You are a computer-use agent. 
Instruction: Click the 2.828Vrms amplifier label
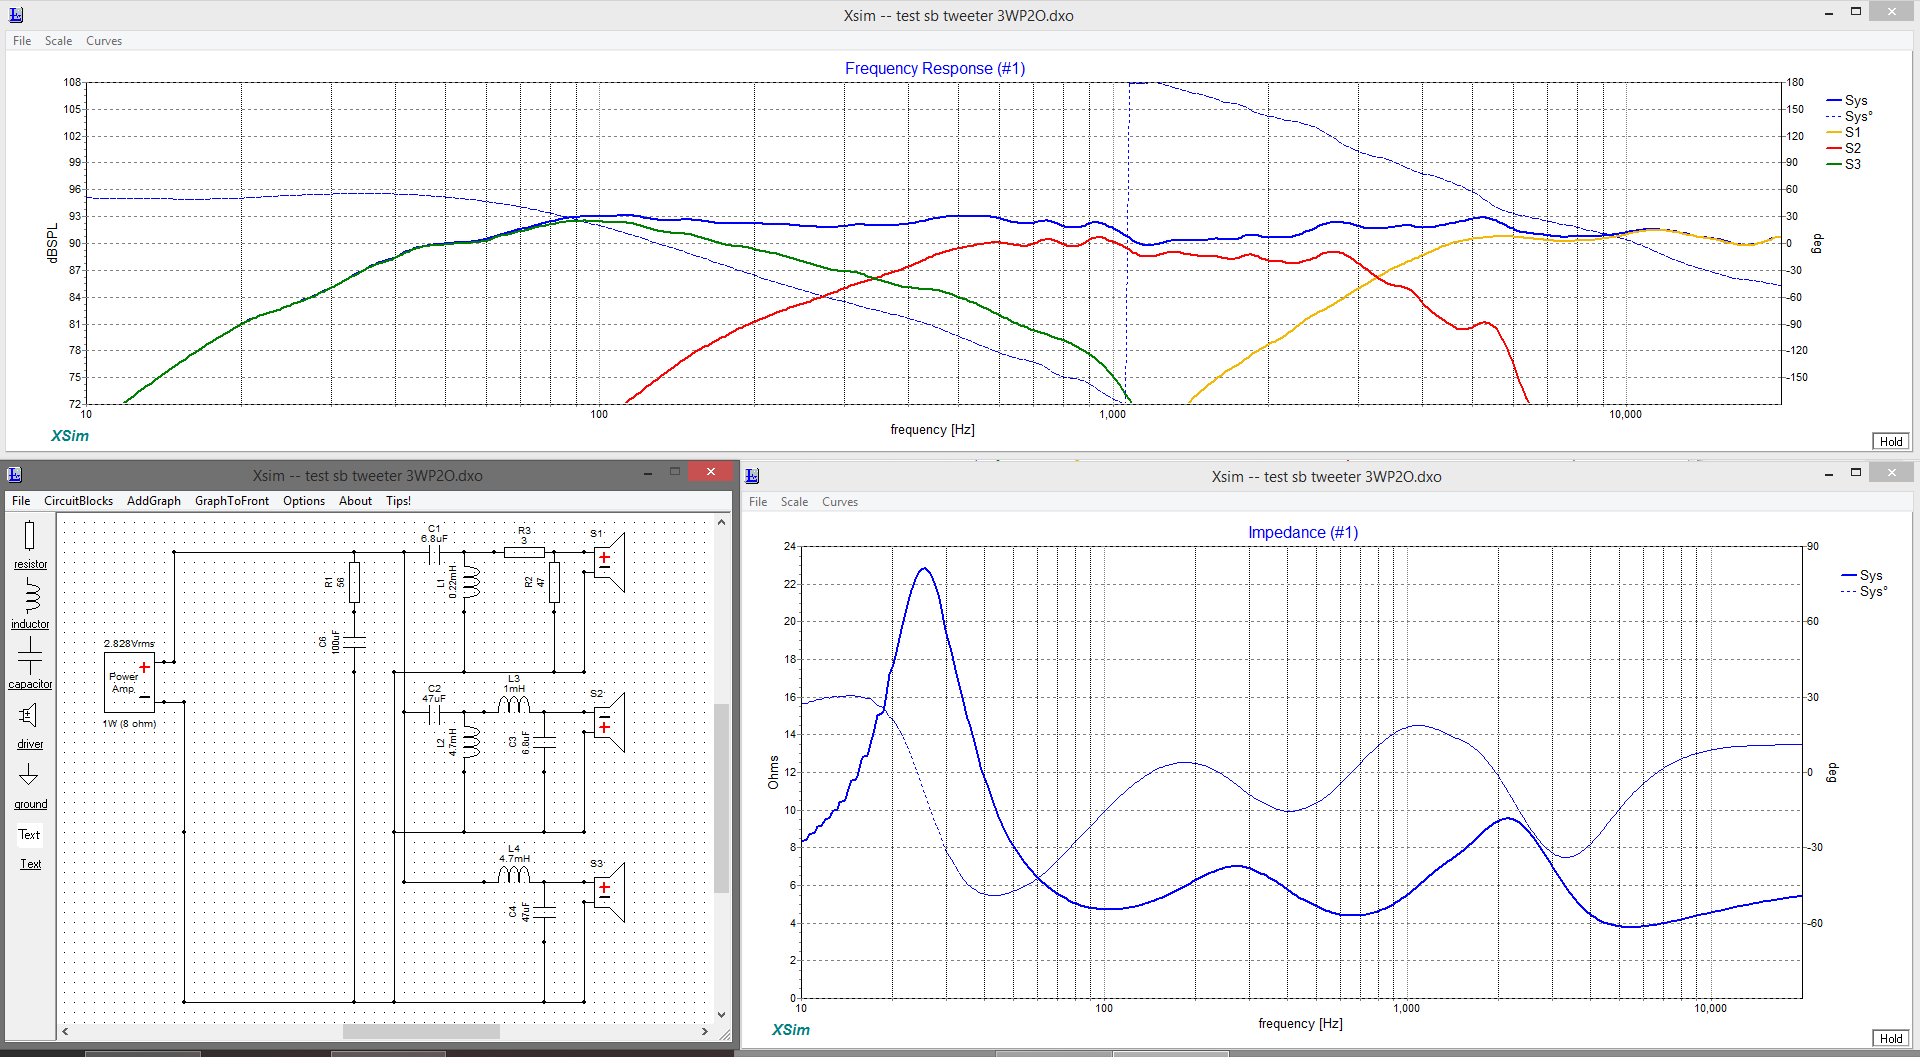pos(129,644)
